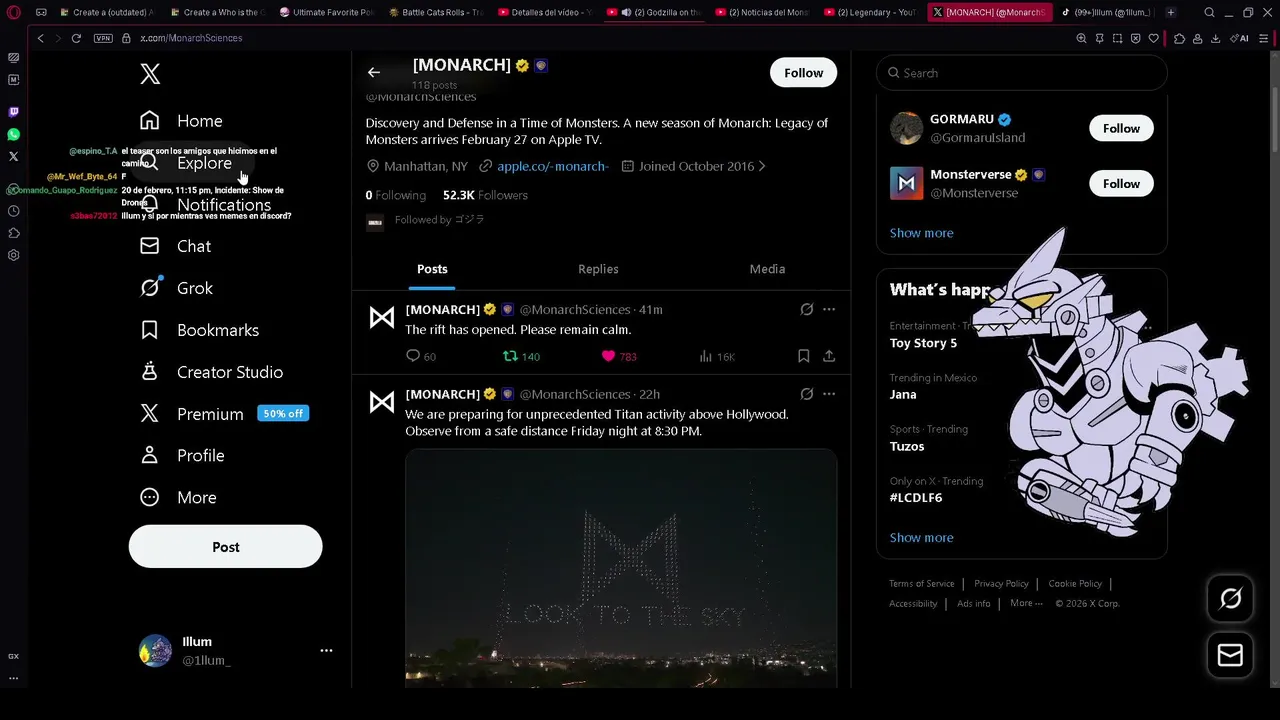Follow the MONARCH profile
Viewport: 1280px width, 720px height.
(803, 73)
